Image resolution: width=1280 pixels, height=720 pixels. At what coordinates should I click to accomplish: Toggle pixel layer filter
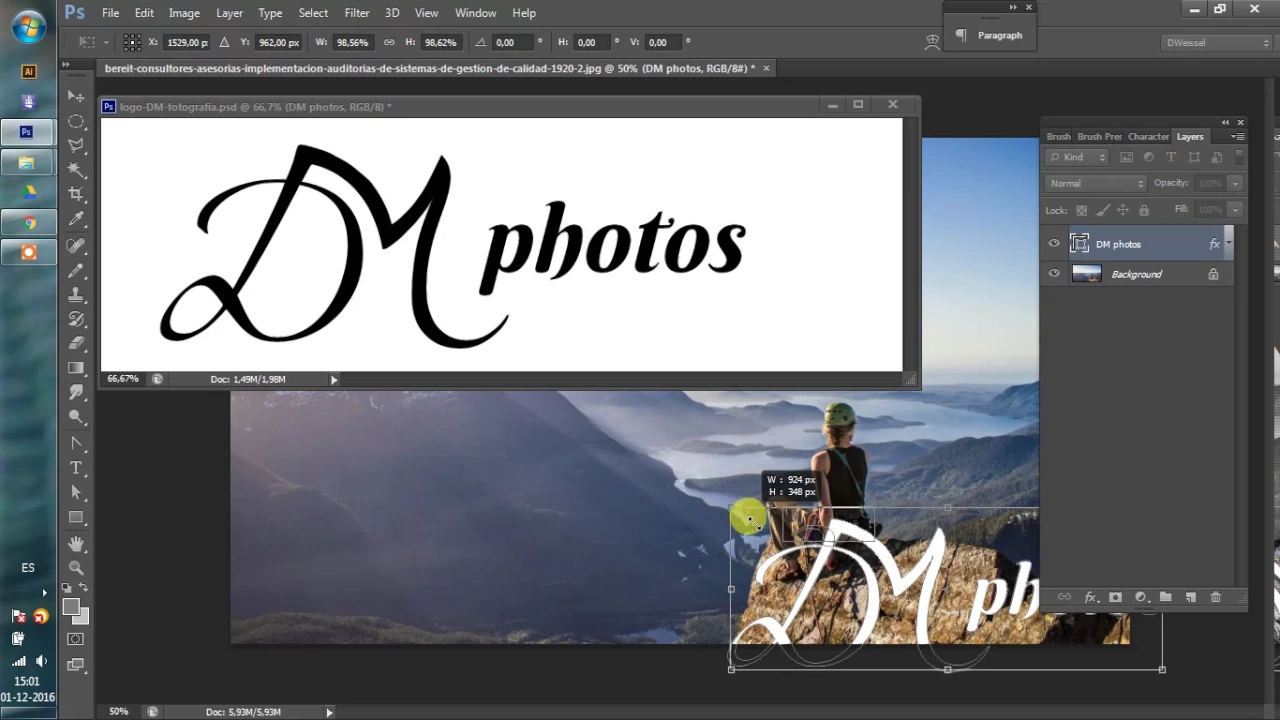point(1127,157)
